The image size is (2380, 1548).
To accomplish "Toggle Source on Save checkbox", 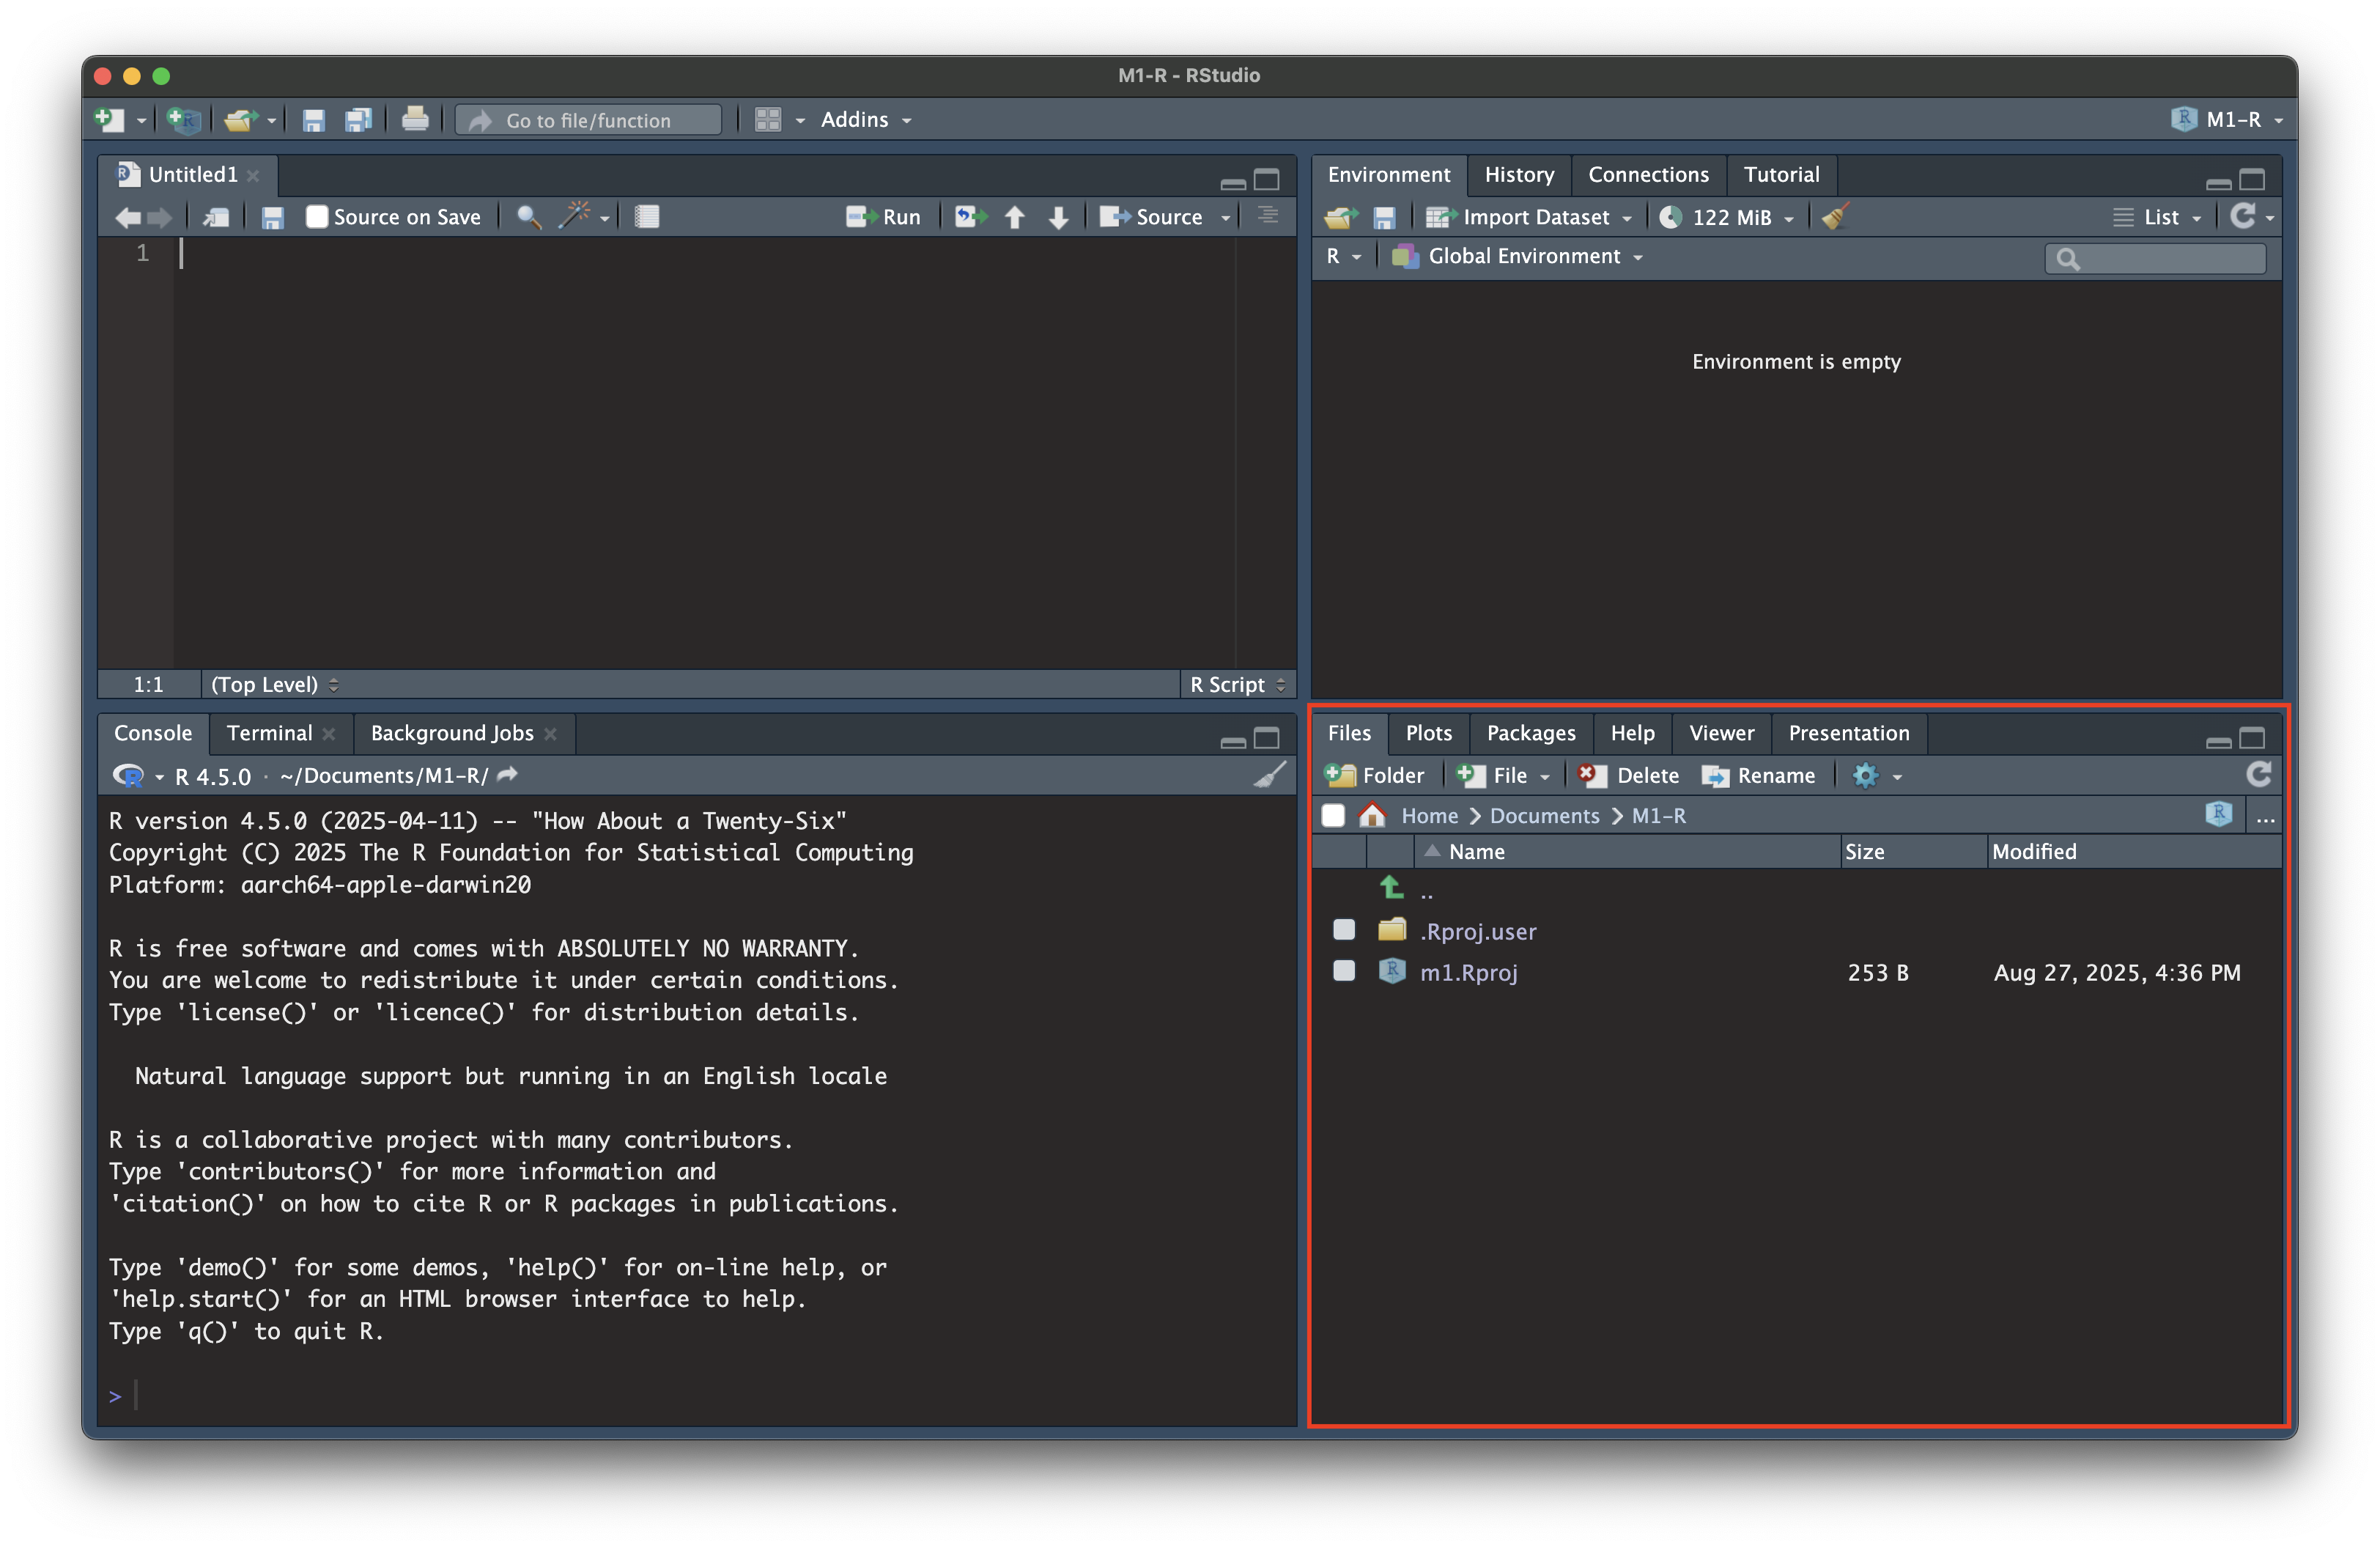I will pos(317,217).
